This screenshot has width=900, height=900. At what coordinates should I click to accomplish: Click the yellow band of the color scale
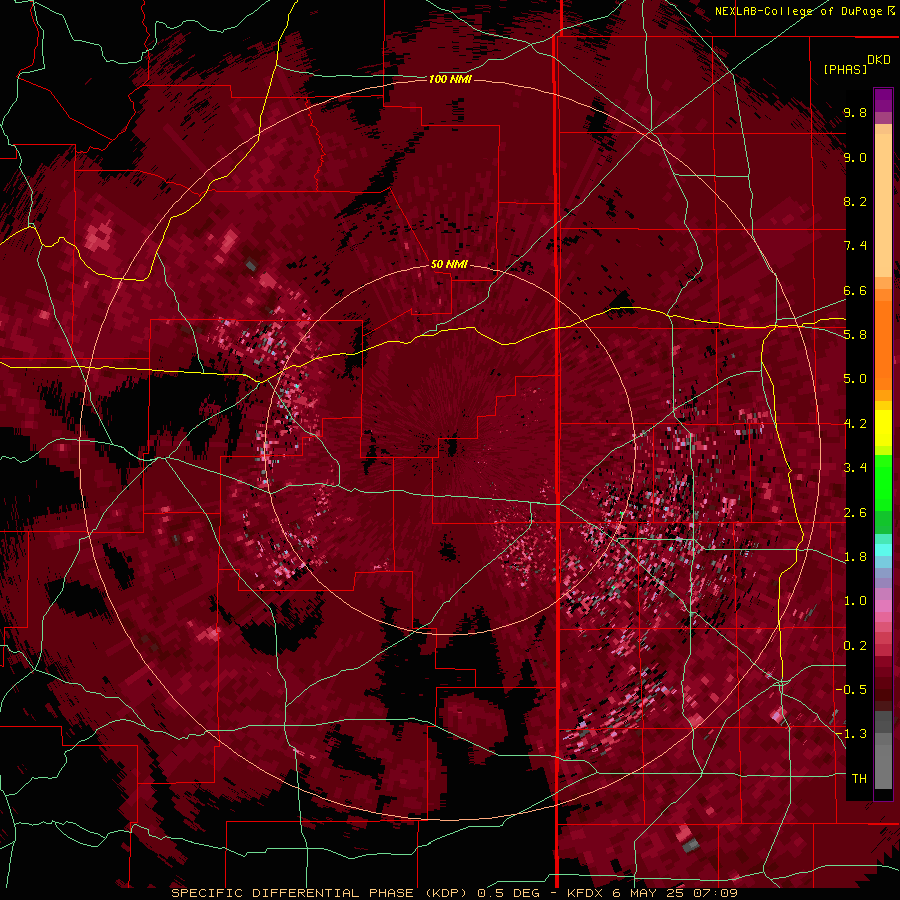coord(883,428)
